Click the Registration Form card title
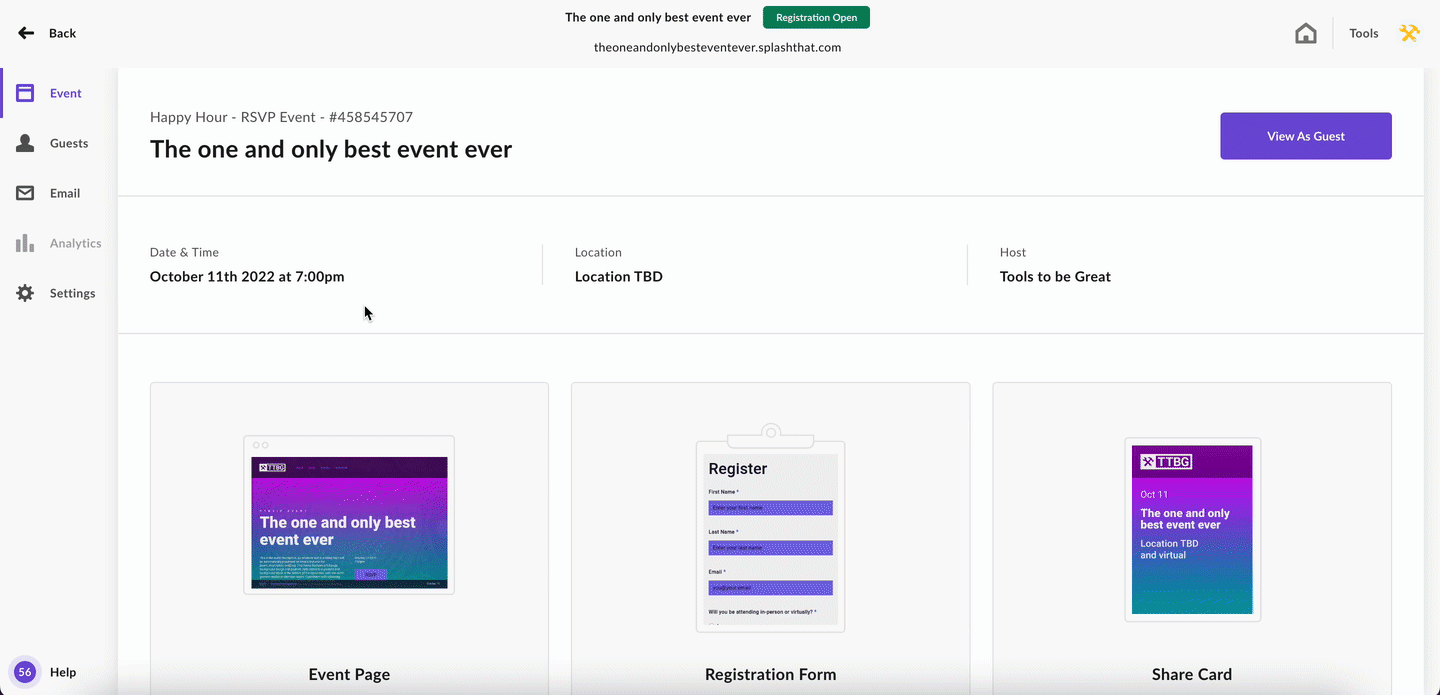This screenshot has height=695, width=1440. 770,674
